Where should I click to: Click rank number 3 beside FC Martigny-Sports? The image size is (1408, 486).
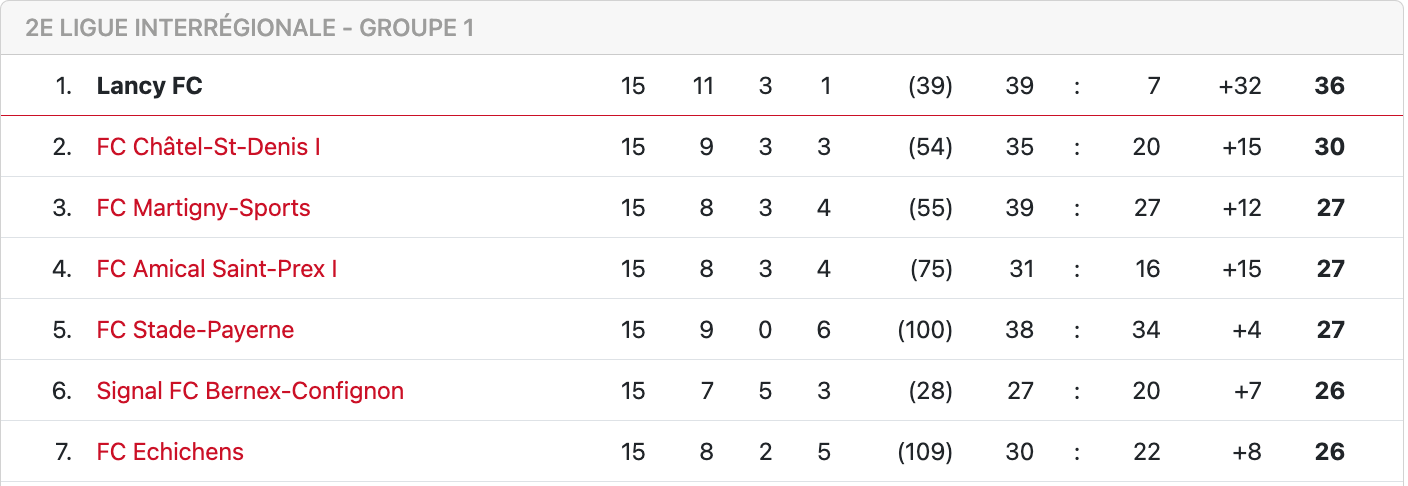click(62, 208)
